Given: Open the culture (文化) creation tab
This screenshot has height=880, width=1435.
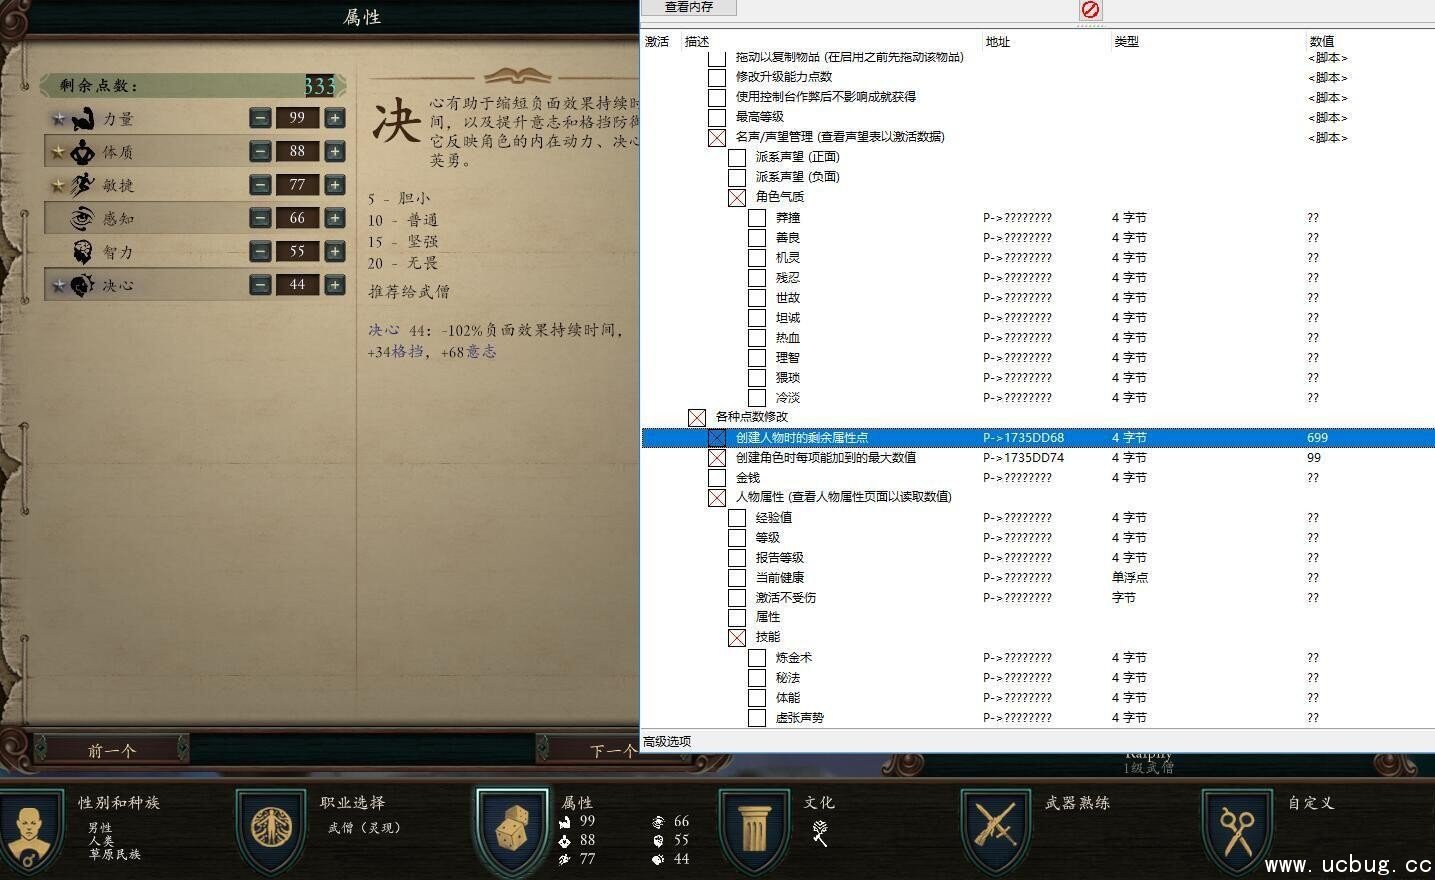Looking at the screenshot, I should coord(754,828).
